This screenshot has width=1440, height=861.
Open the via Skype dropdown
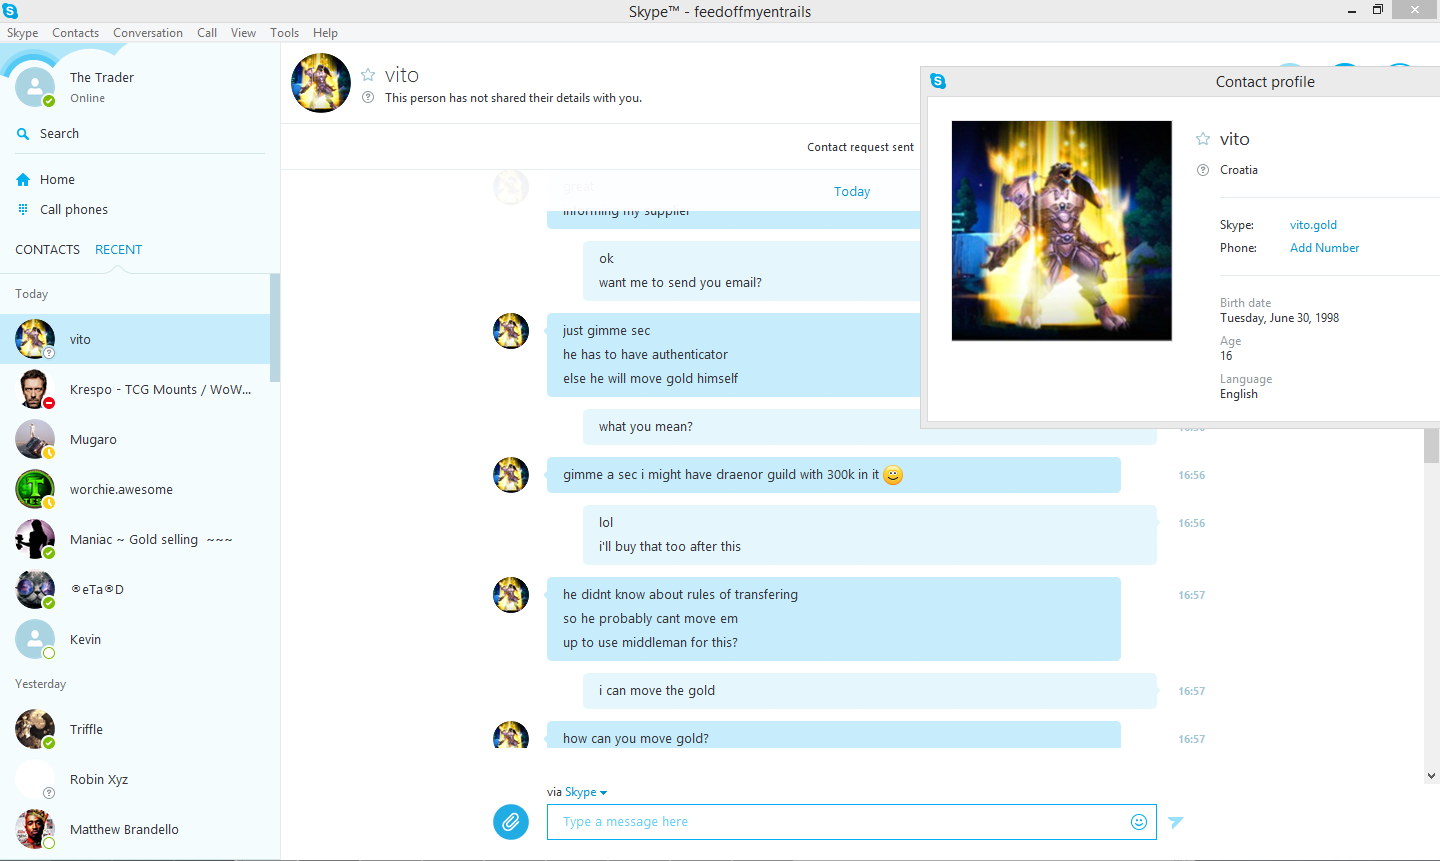click(x=585, y=792)
